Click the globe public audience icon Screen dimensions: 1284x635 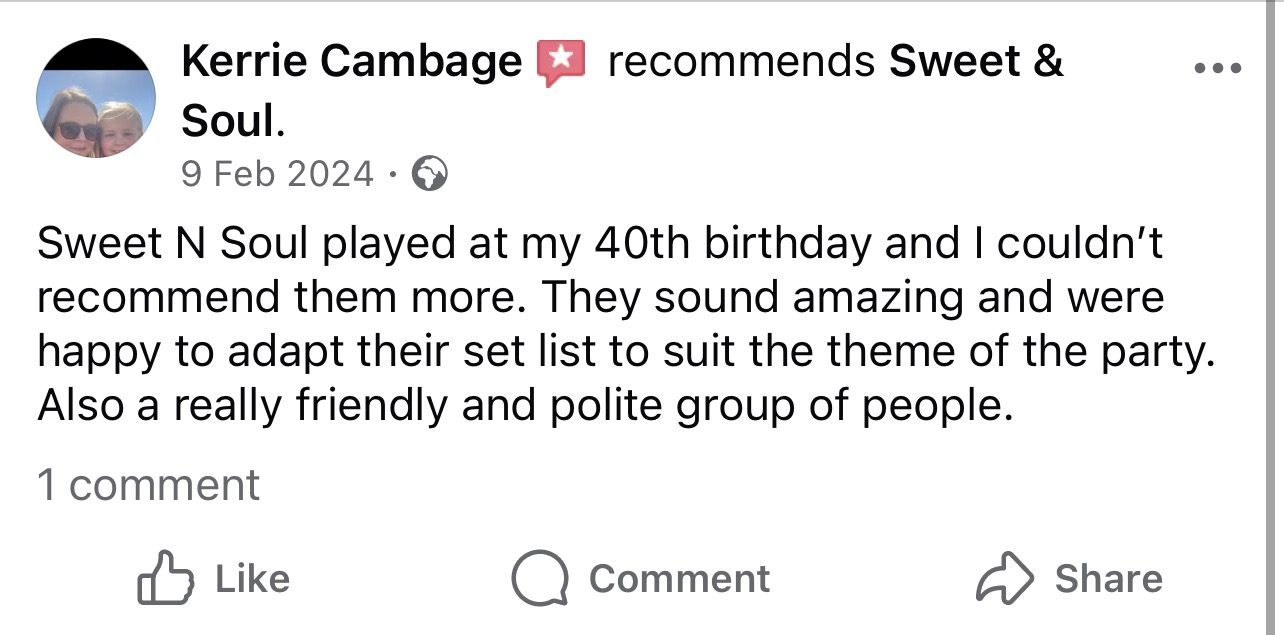coord(430,175)
